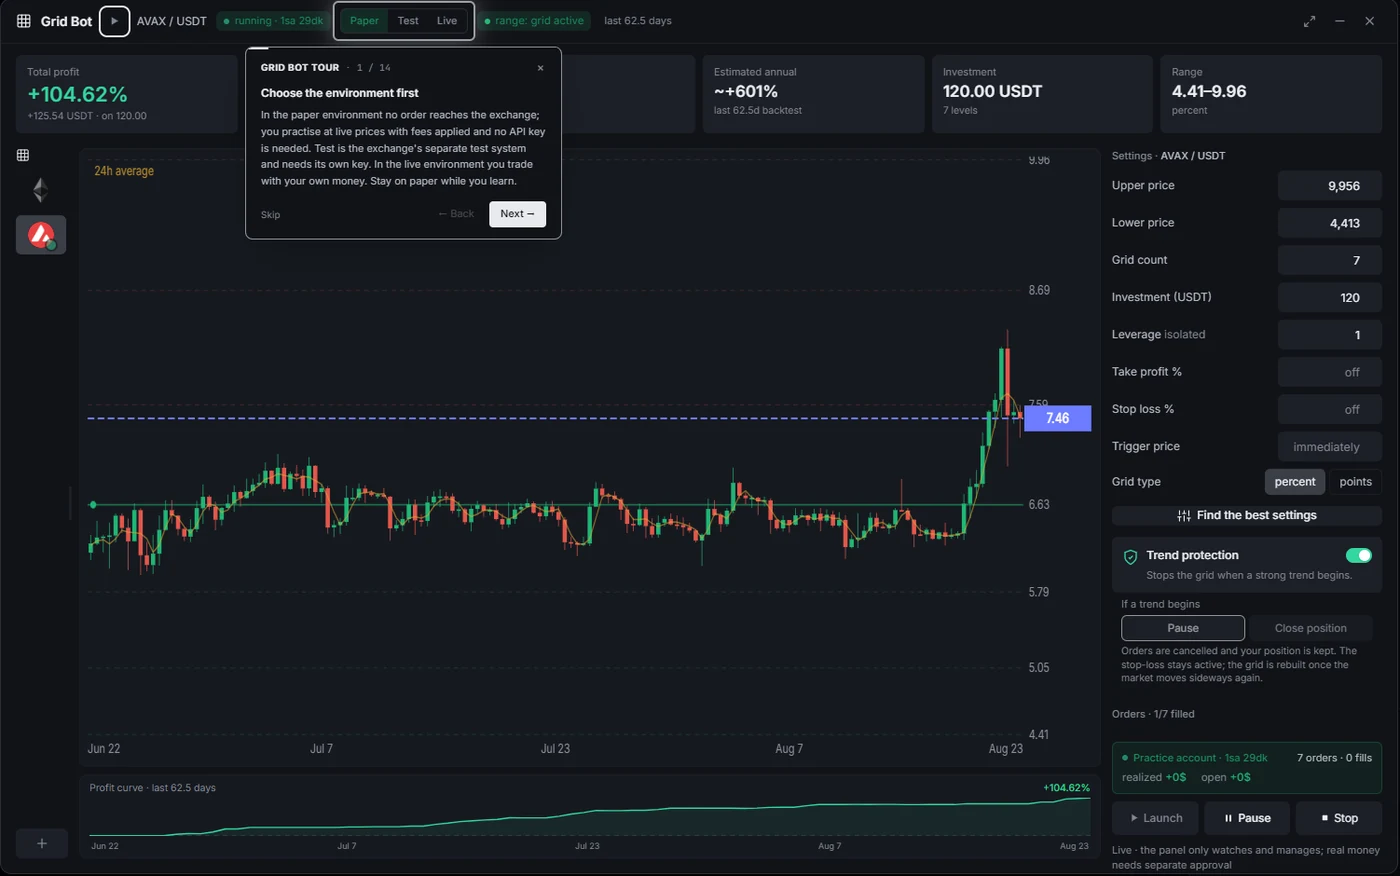
Task: Select the AVAX bot in the sidebar
Action: pos(41,235)
